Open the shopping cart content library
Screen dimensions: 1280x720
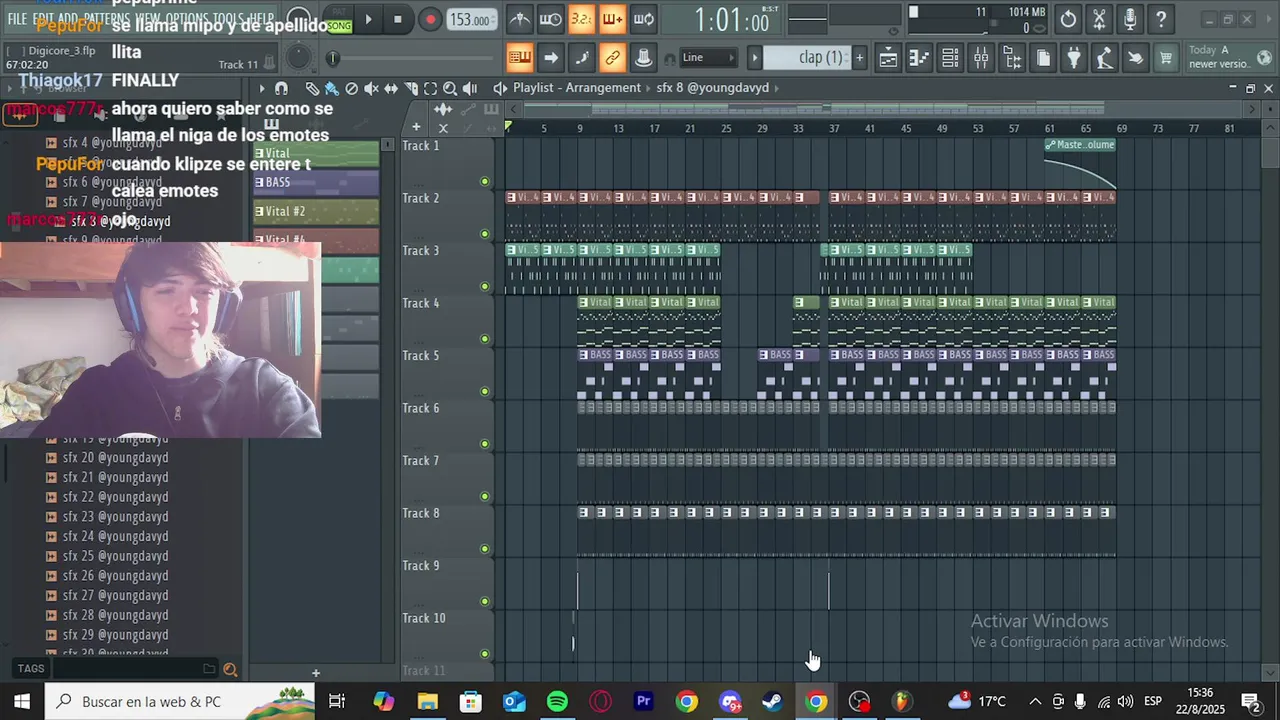pos(1166,58)
